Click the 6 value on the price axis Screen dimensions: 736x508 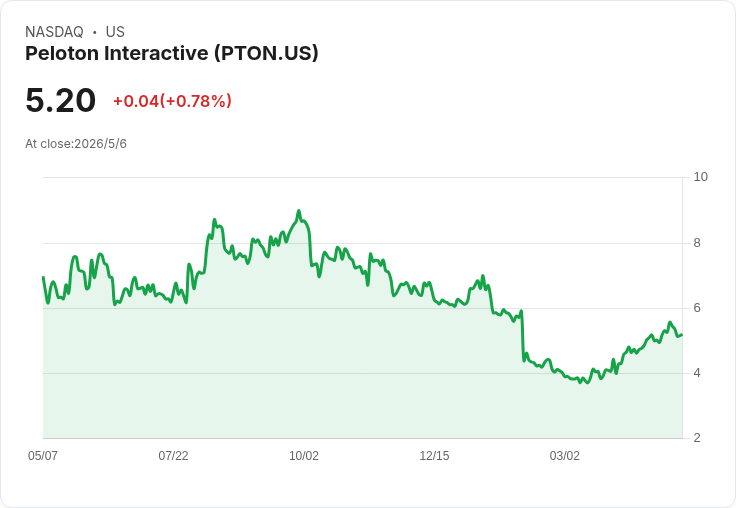[697, 308]
